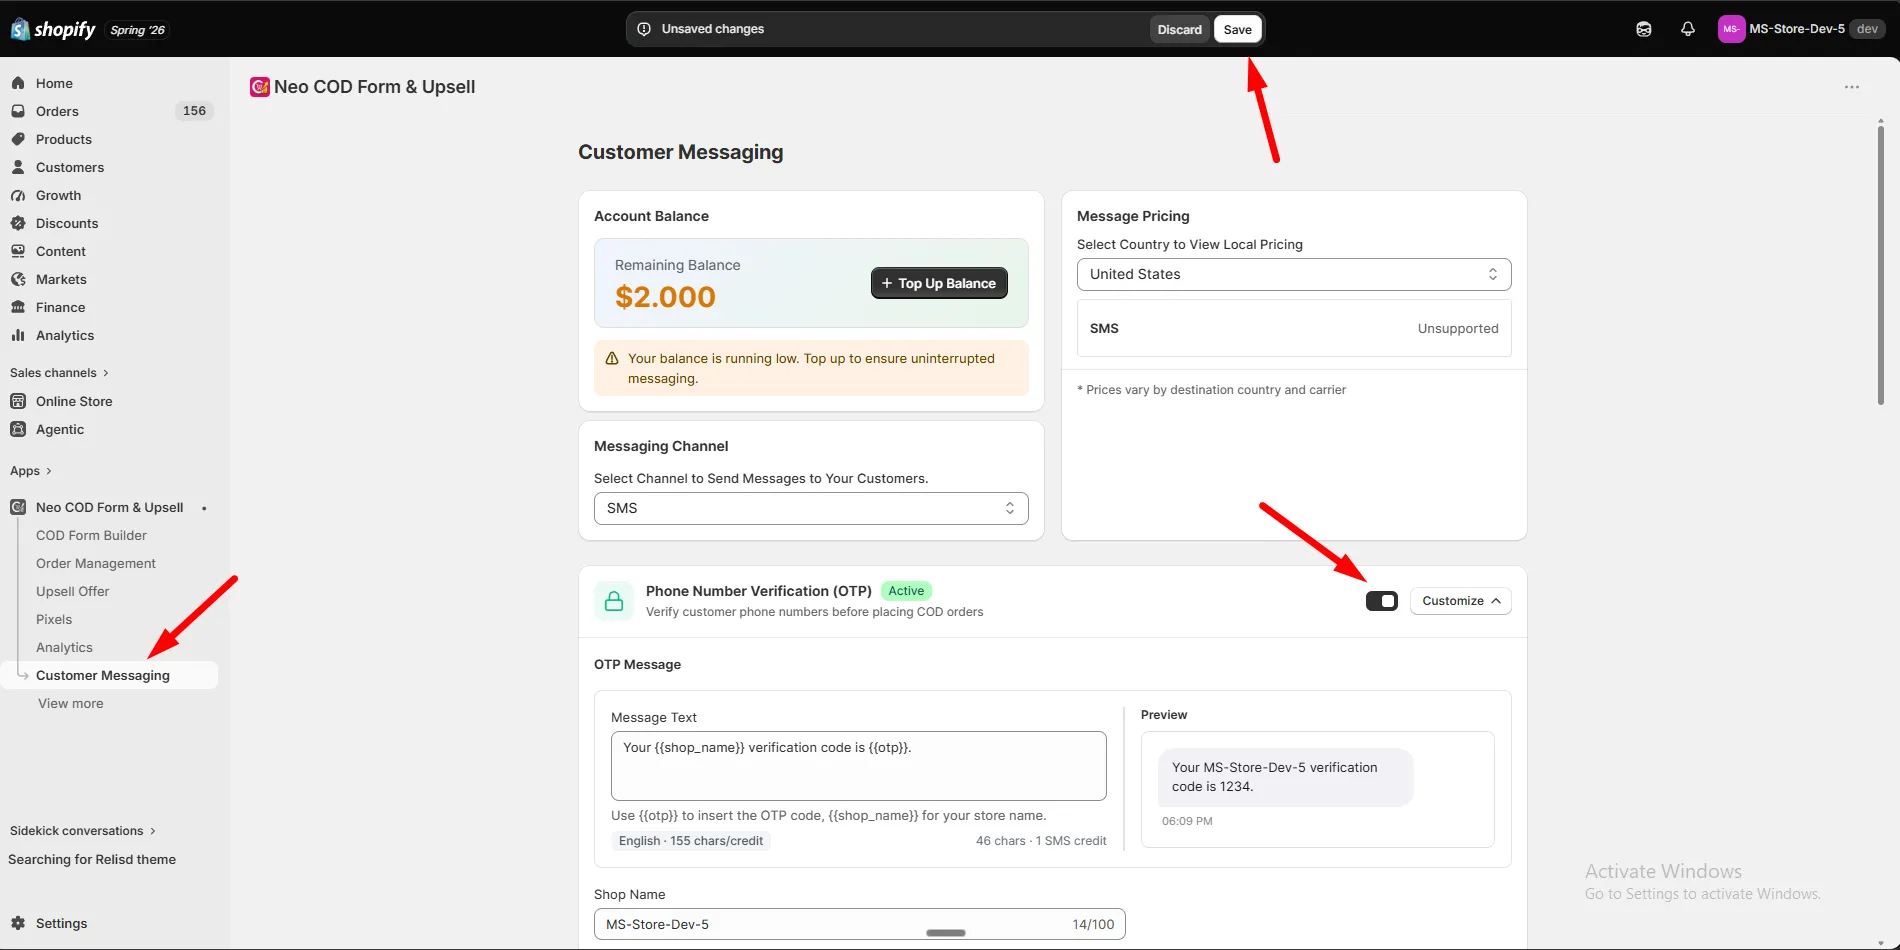Expand Sales channels section
Image resolution: width=1900 pixels, height=950 pixels.
point(59,373)
